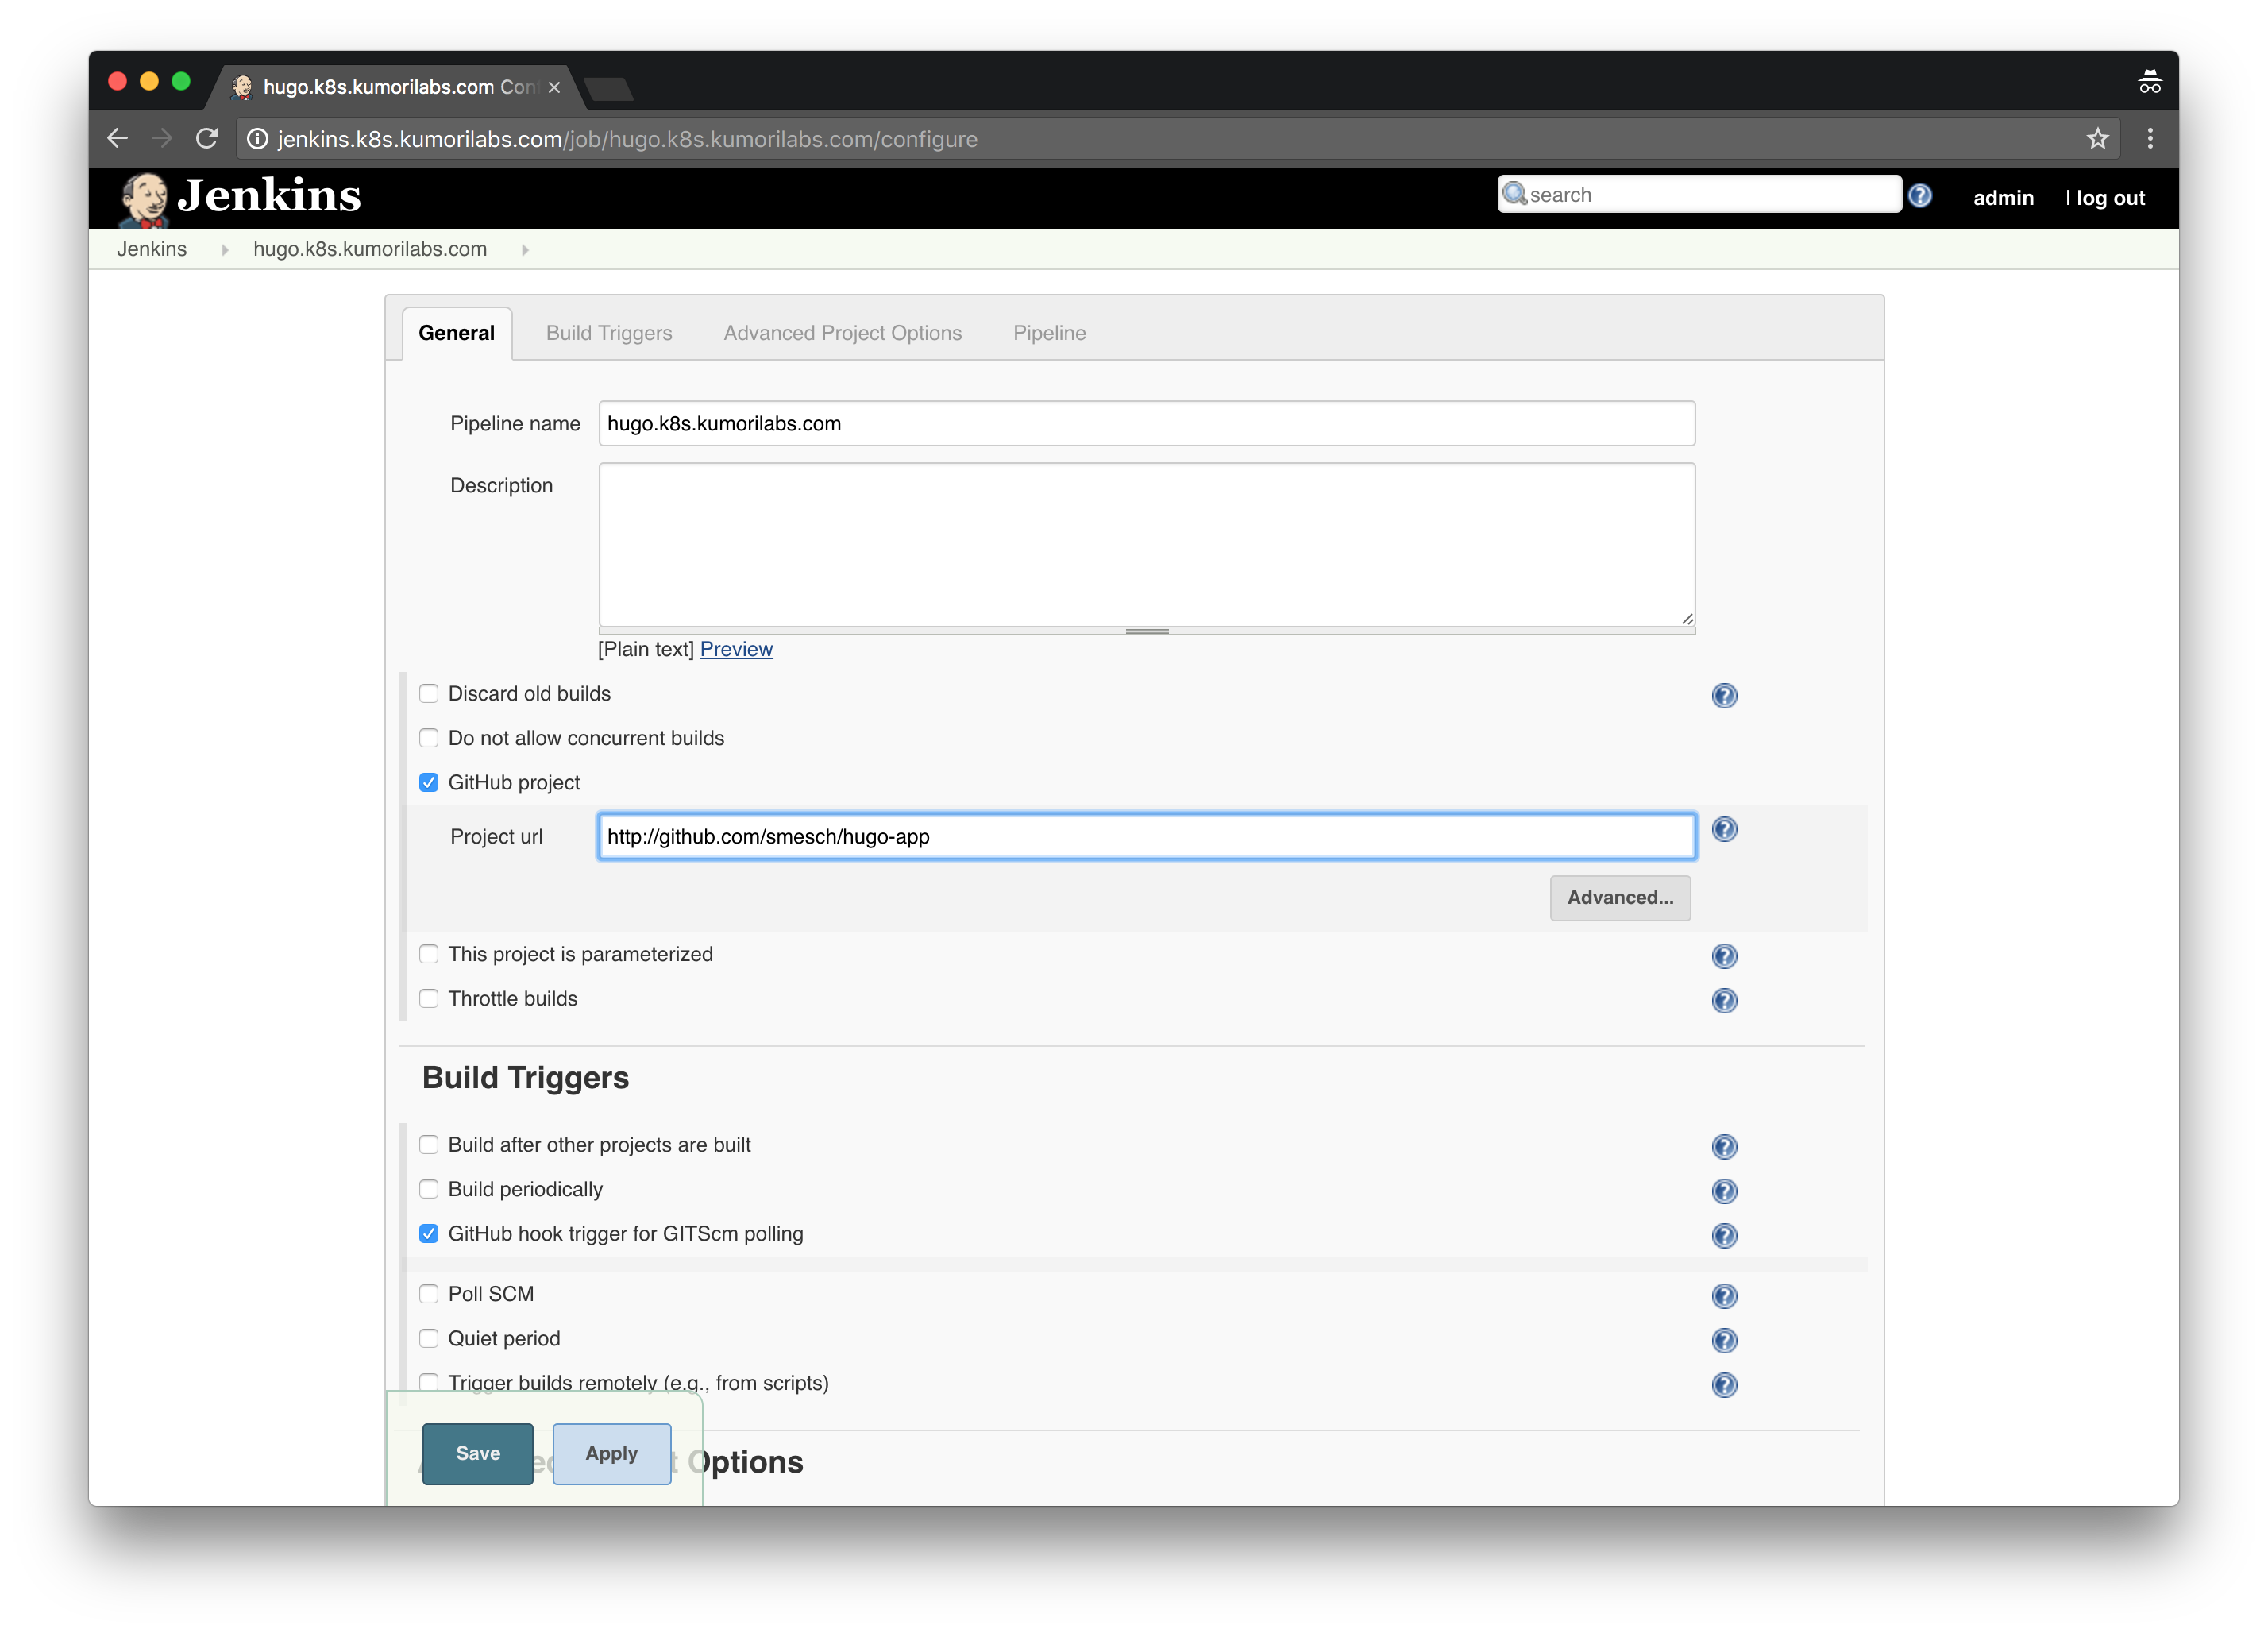Viewport: 2268px width, 1633px height.
Task: Open search help question icon
Action: point(1919,196)
